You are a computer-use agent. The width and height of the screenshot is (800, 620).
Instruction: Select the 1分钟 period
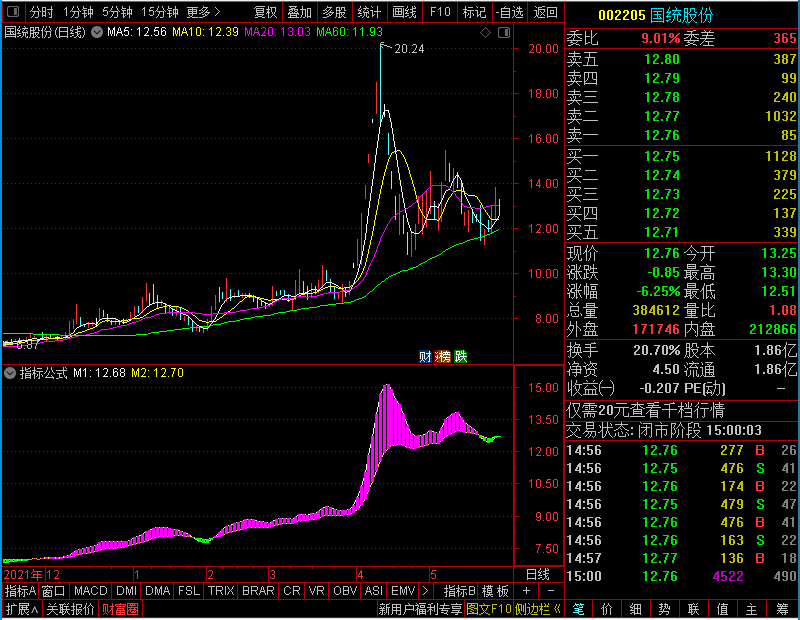[78, 12]
